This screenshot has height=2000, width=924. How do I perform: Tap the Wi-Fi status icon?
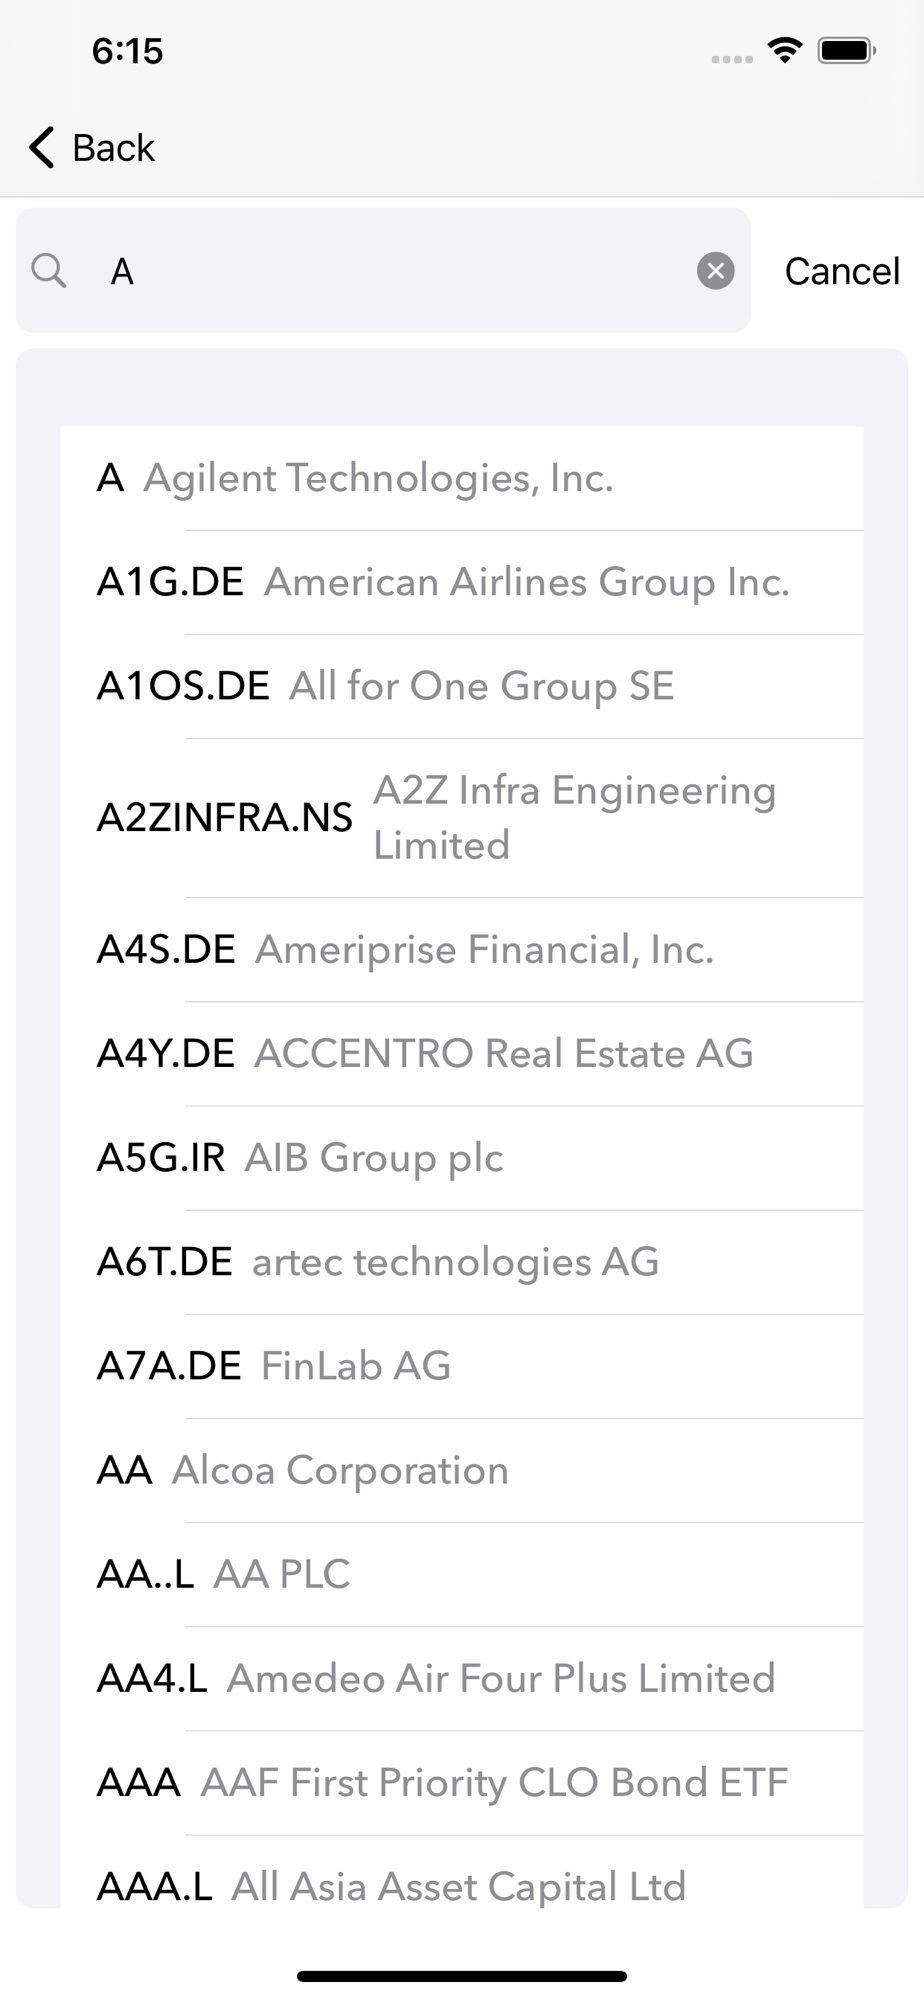pyautogui.click(x=786, y=50)
